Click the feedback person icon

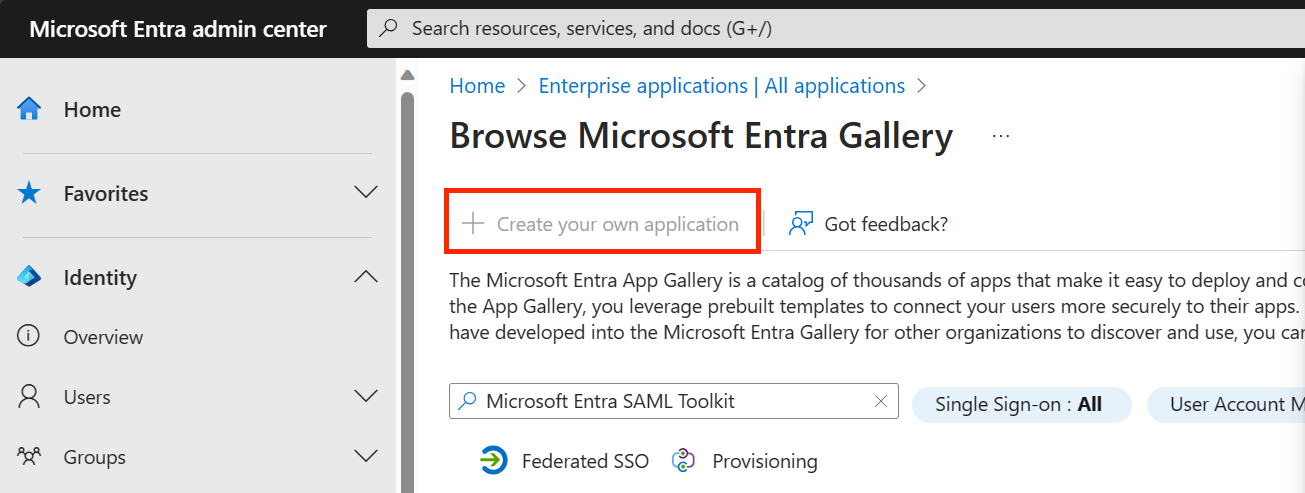pyautogui.click(x=800, y=223)
